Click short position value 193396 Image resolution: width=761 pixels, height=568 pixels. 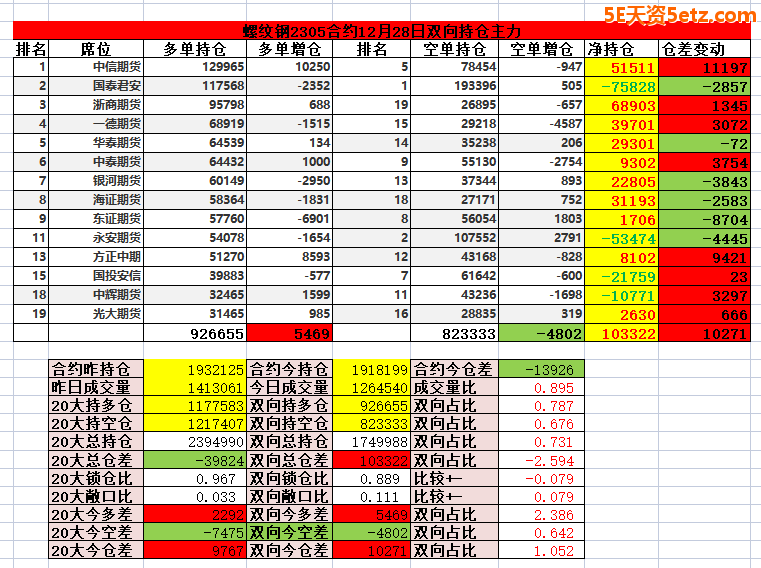pos(455,86)
